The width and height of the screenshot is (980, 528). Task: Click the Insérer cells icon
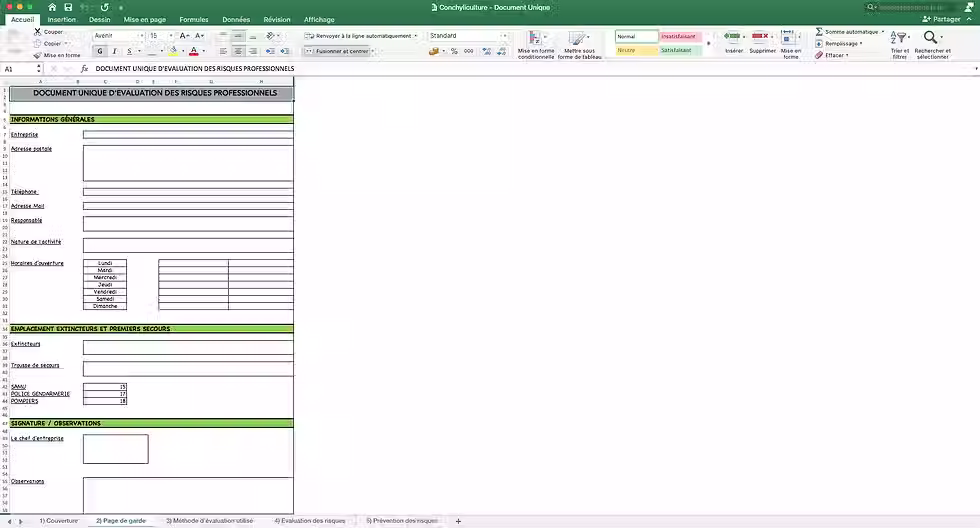coord(732,37)
